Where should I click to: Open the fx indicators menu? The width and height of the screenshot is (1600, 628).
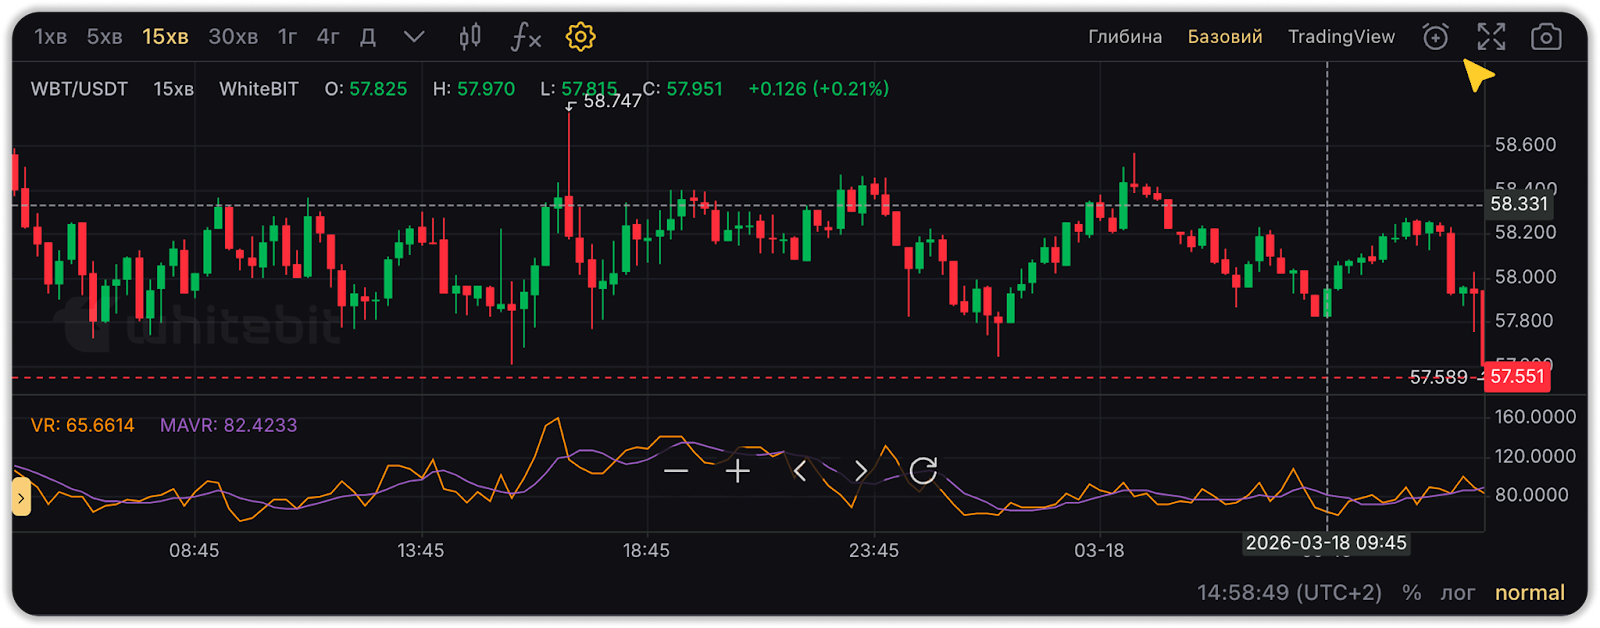click(x=525, y=37)
